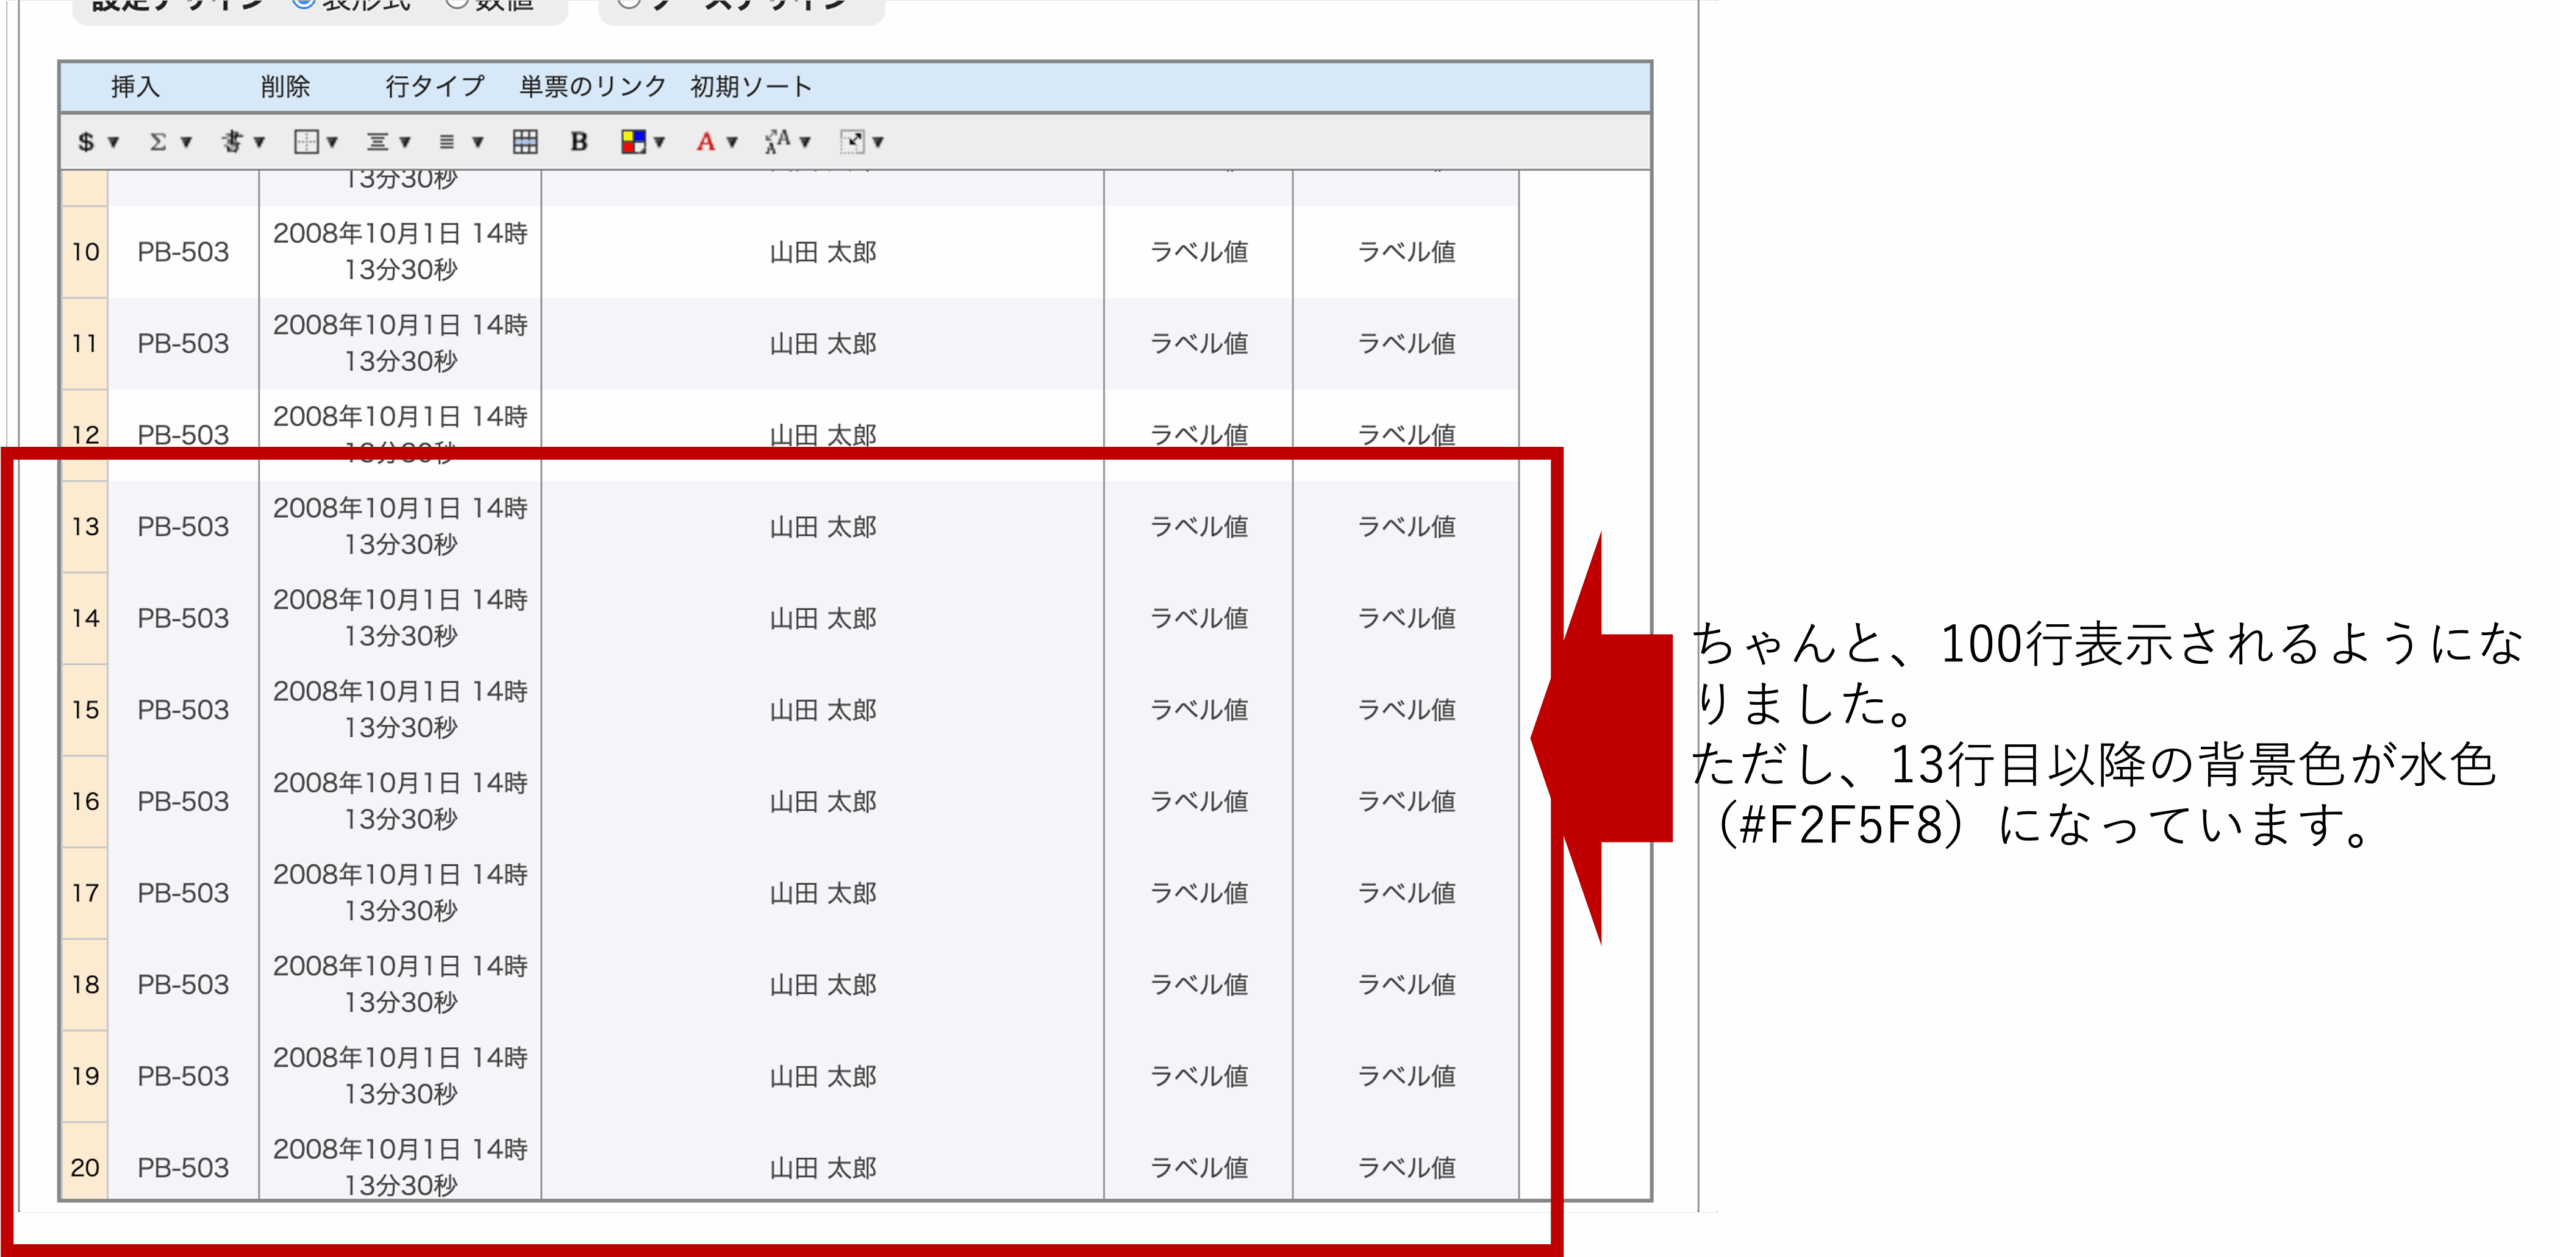2560x1257 pixels.
Task: Click 山田 太郎 in row 13
Action: pos(823,527)
